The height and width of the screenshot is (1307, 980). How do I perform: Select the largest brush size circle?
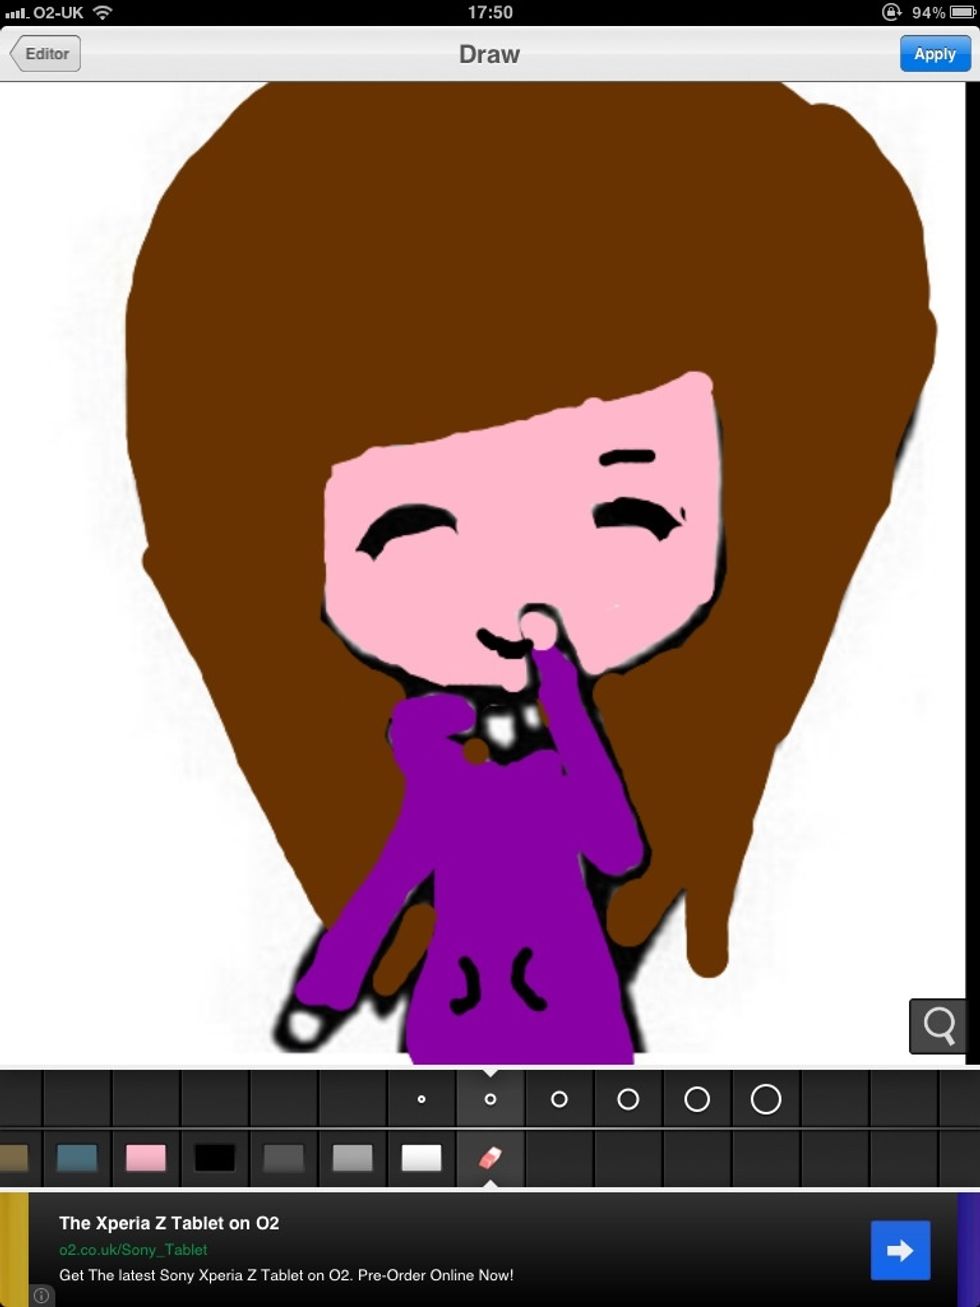tap(765, 1097)
